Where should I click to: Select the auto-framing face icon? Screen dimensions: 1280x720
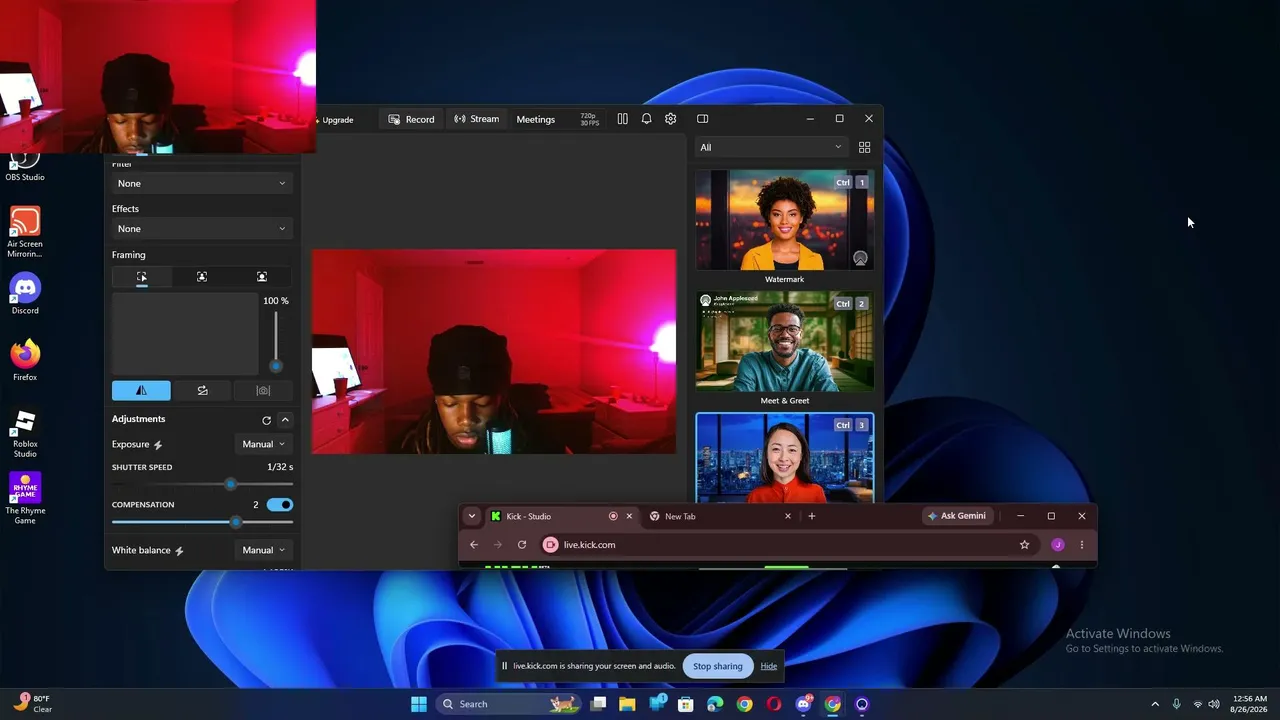click(202, 277)
